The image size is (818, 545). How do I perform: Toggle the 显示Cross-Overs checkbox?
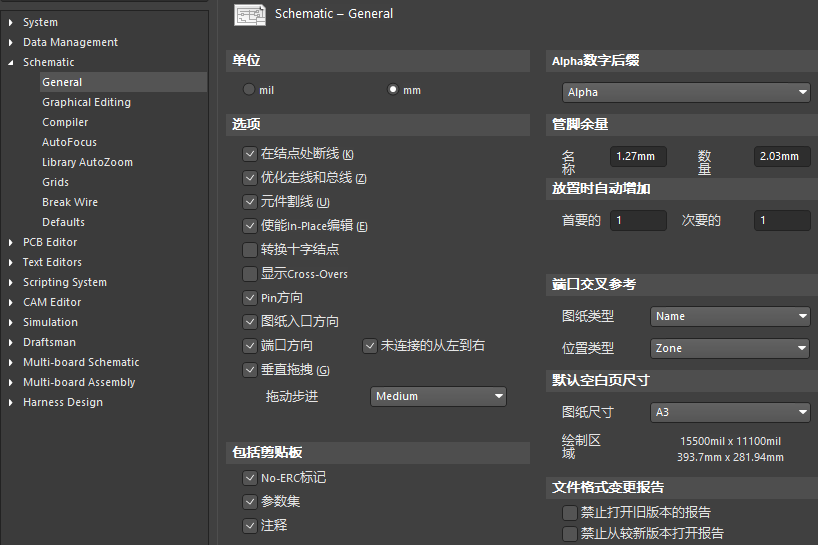[250, 274]
